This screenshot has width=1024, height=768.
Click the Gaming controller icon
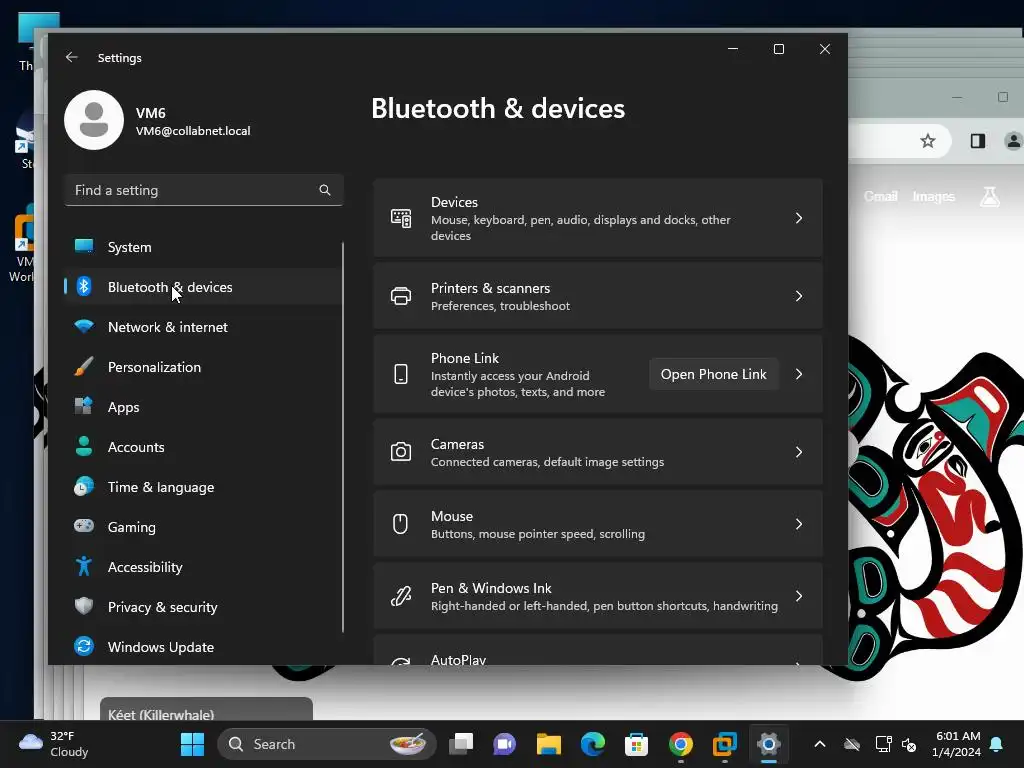[x=84, y=526]
